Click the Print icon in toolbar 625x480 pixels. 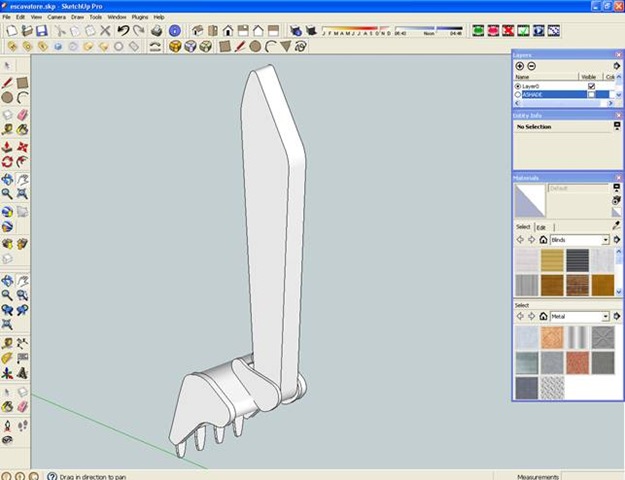click(156, 31)
